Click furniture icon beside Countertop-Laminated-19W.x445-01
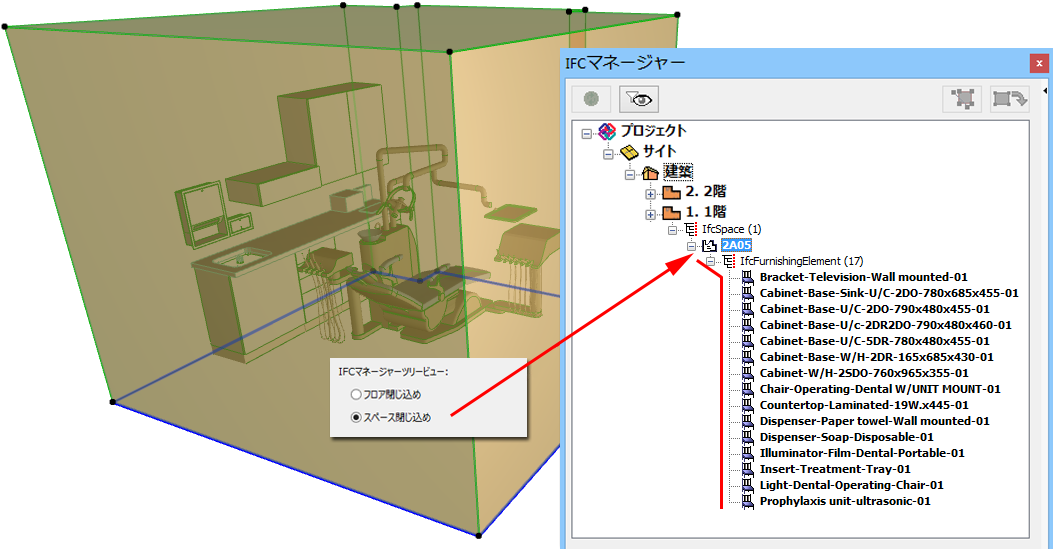1053x549 pixels. [x=747, y=405]
